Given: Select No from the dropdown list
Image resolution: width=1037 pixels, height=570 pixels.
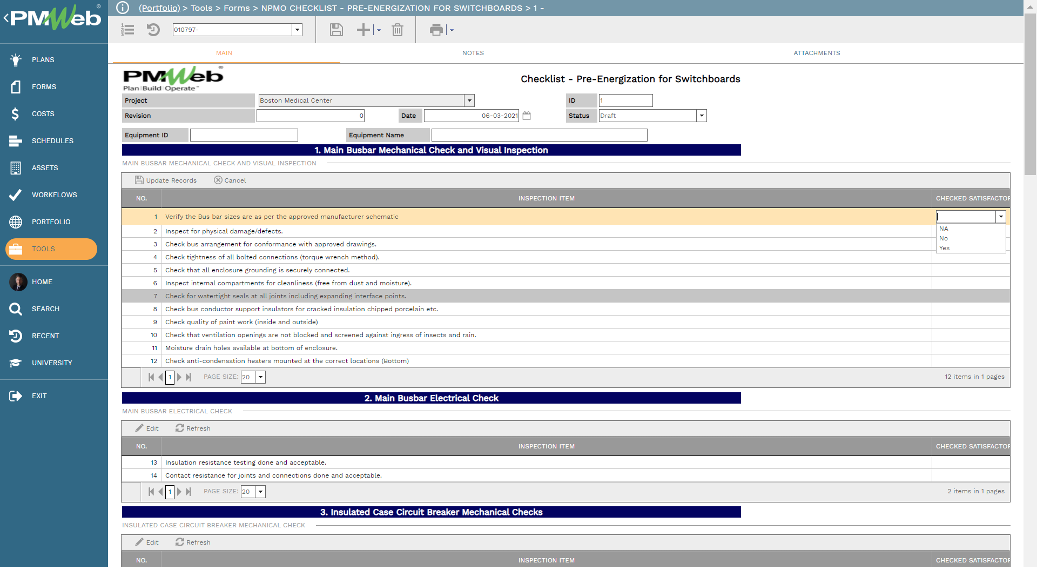Looking at the screenshot, I should (x=970, y=238).
